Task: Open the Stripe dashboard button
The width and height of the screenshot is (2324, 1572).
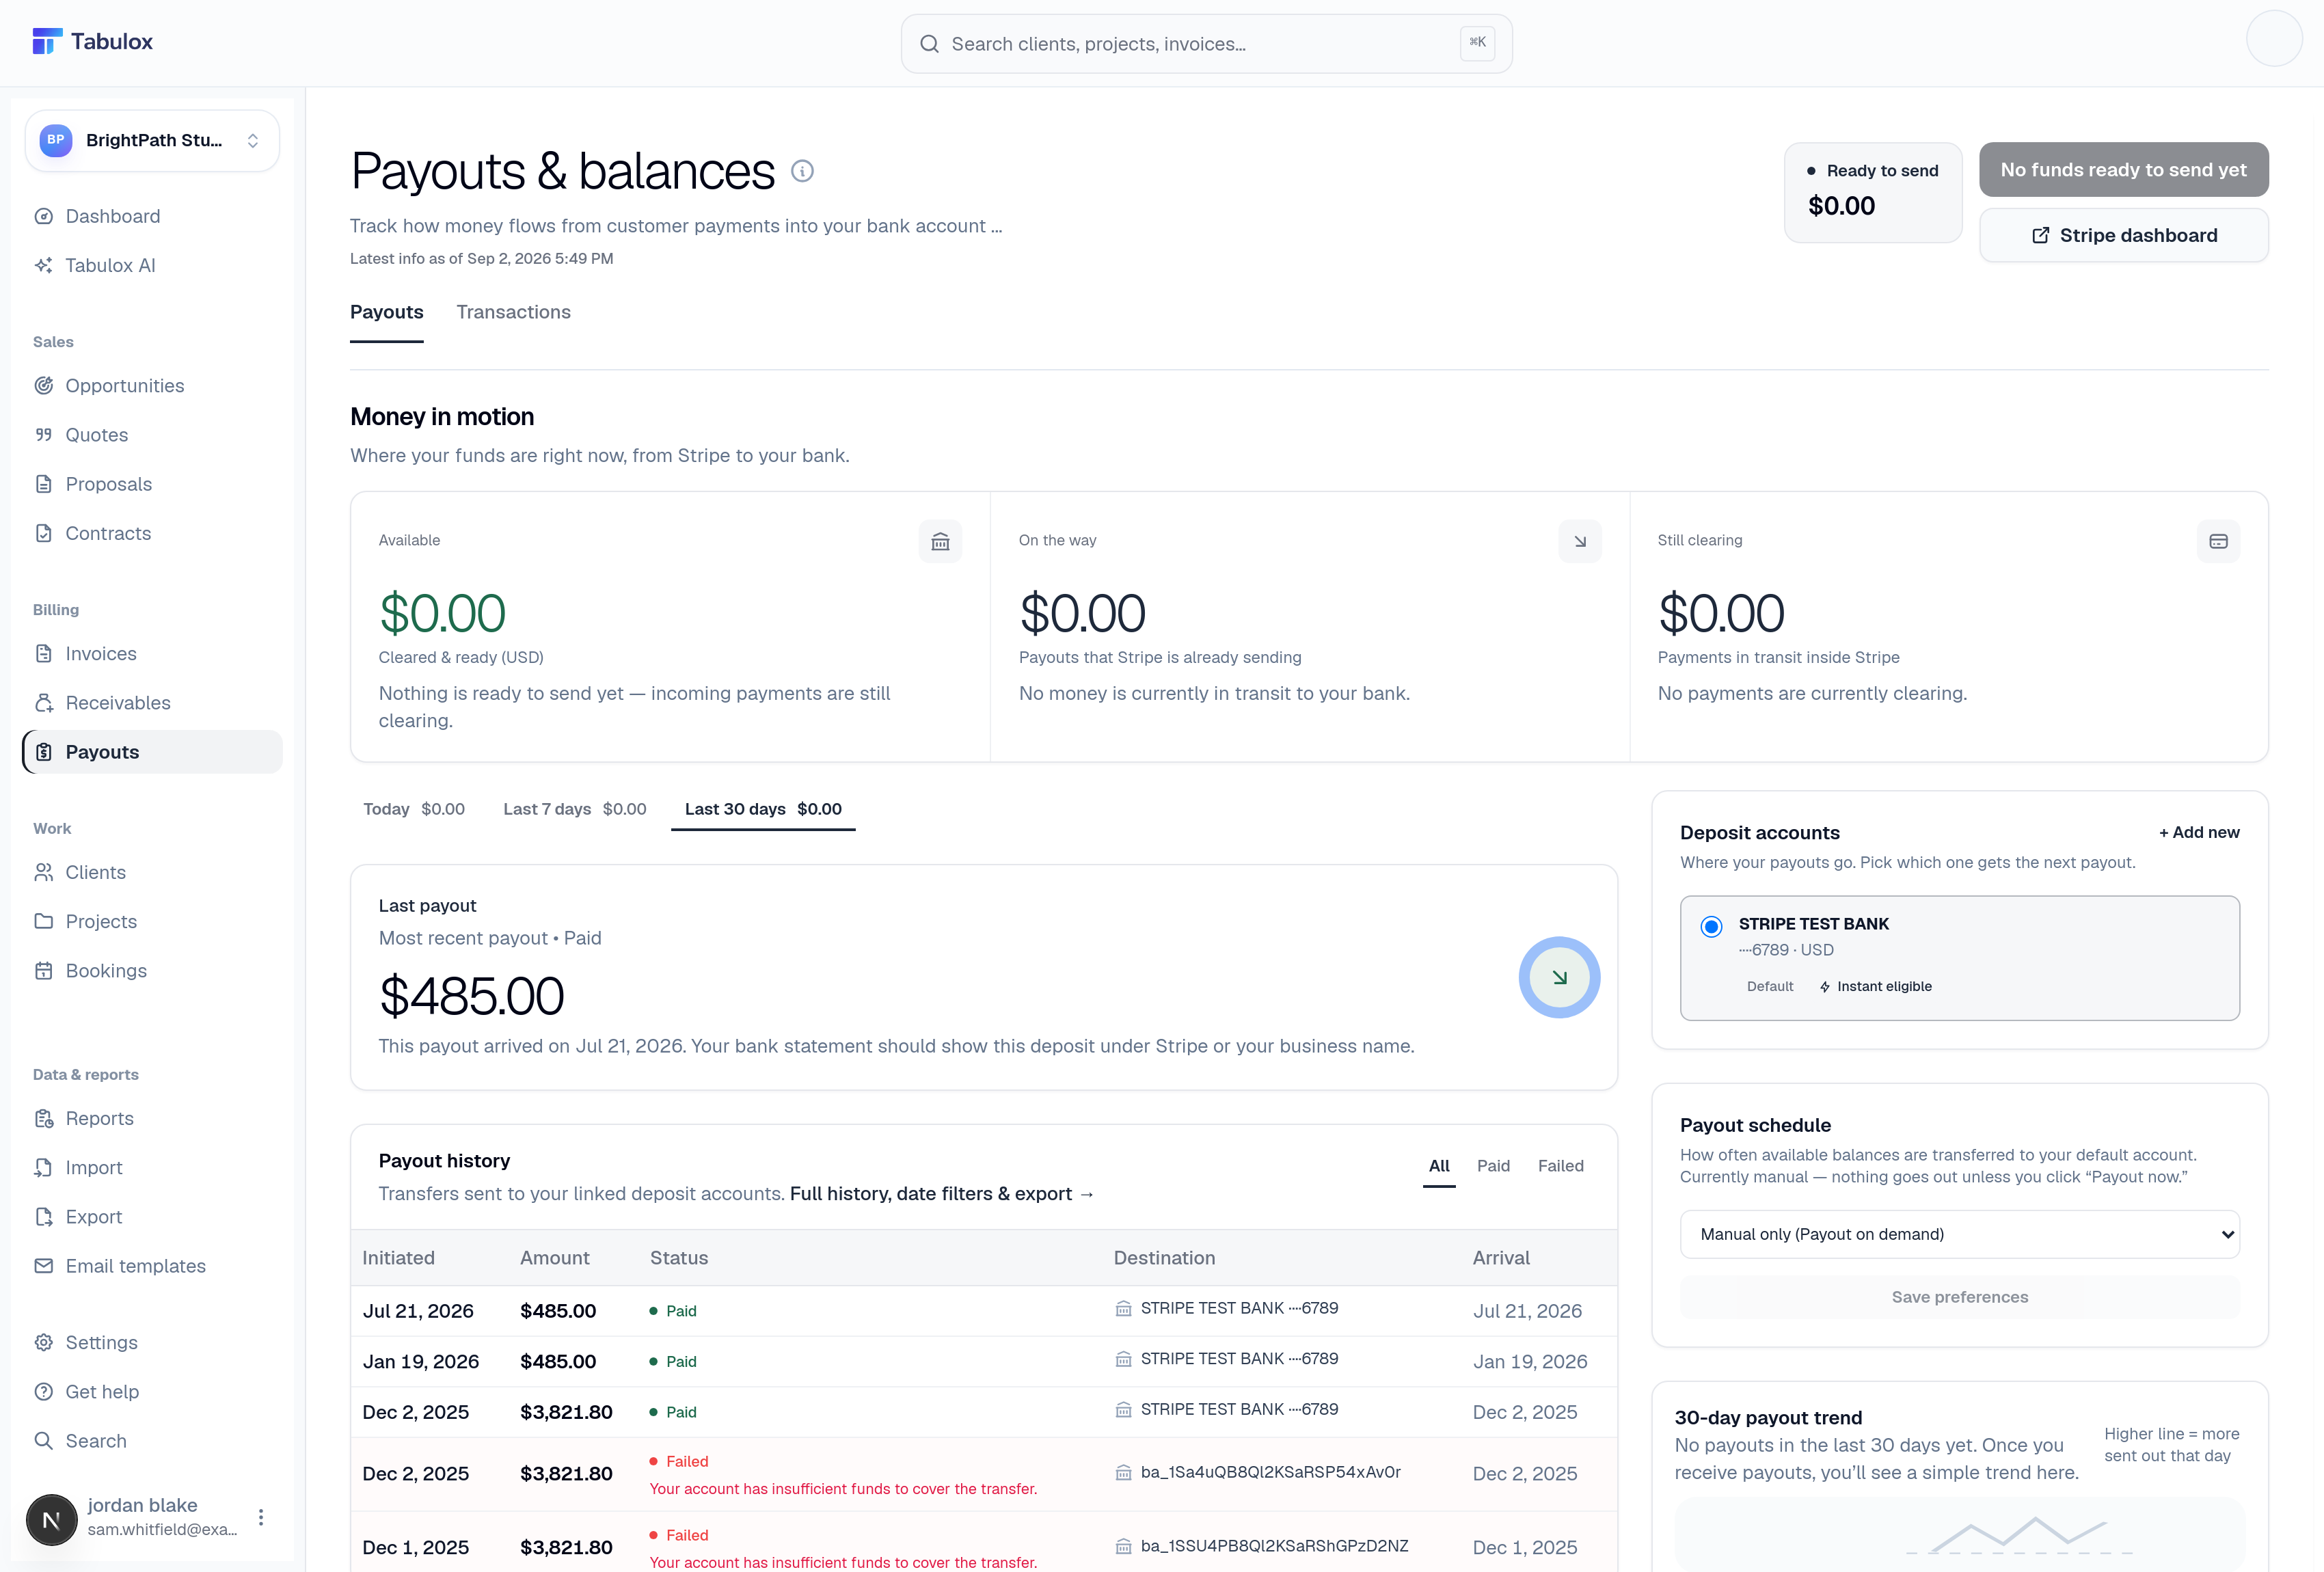Action: [2123, 235]
